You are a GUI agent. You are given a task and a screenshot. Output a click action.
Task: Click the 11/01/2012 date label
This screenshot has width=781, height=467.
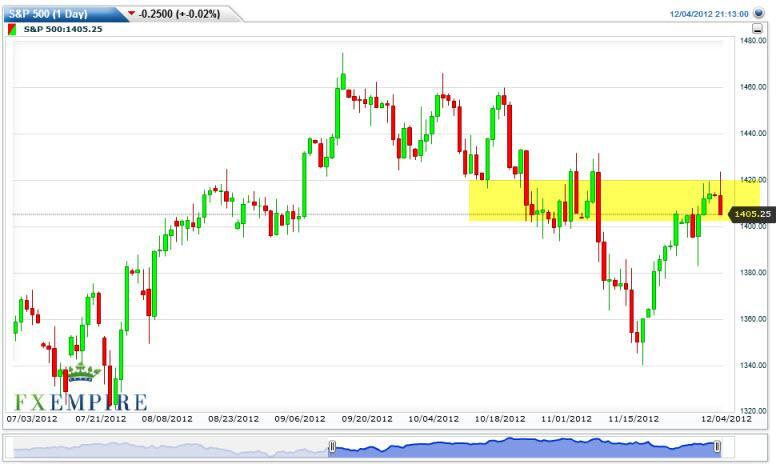[566, 419]
